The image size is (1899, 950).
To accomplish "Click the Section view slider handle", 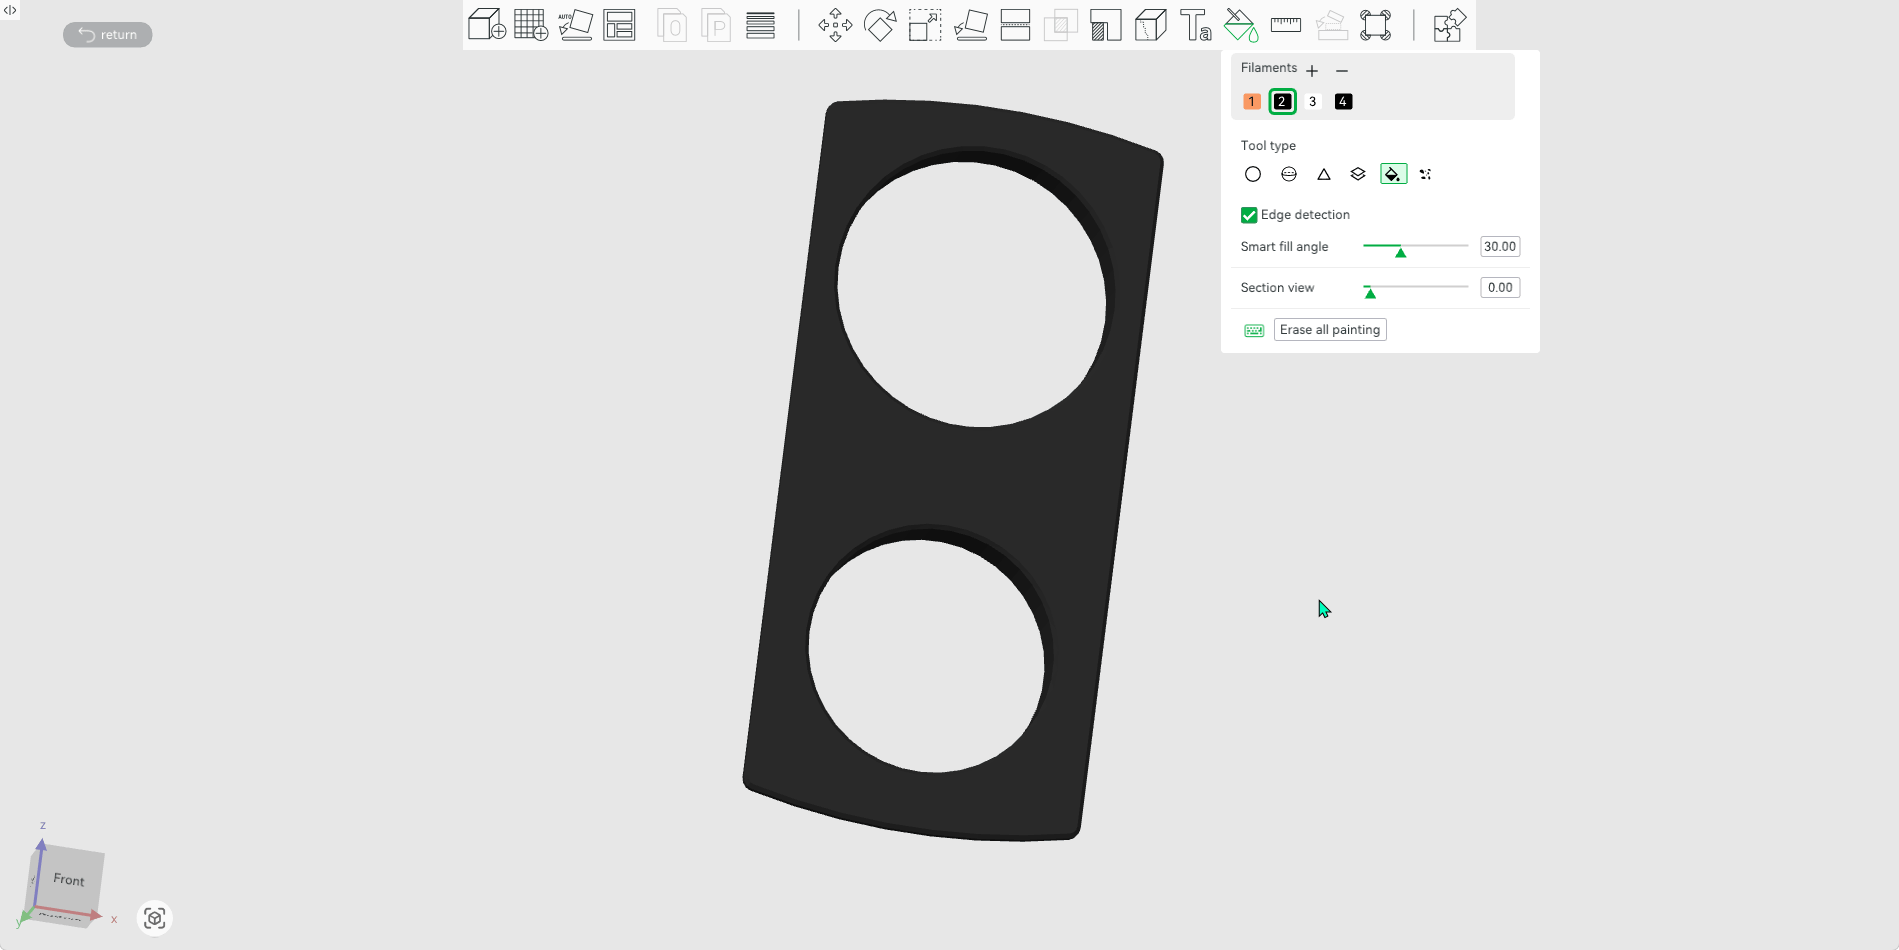I will point(1370,293).
